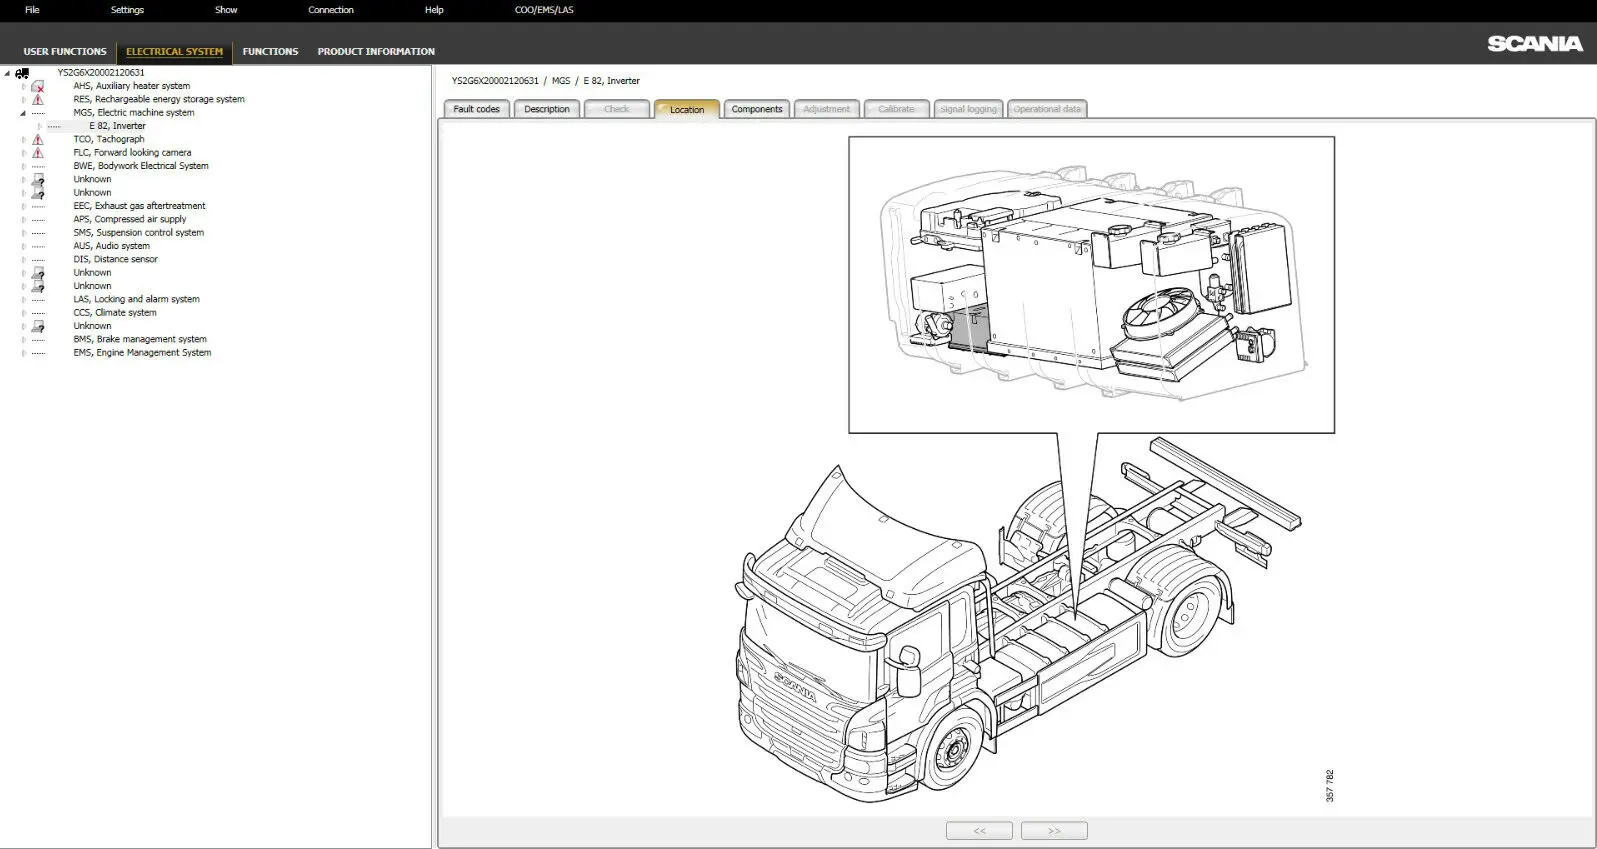Open the Show menu
1597x849 pixels.
click(x=226, y=10)
